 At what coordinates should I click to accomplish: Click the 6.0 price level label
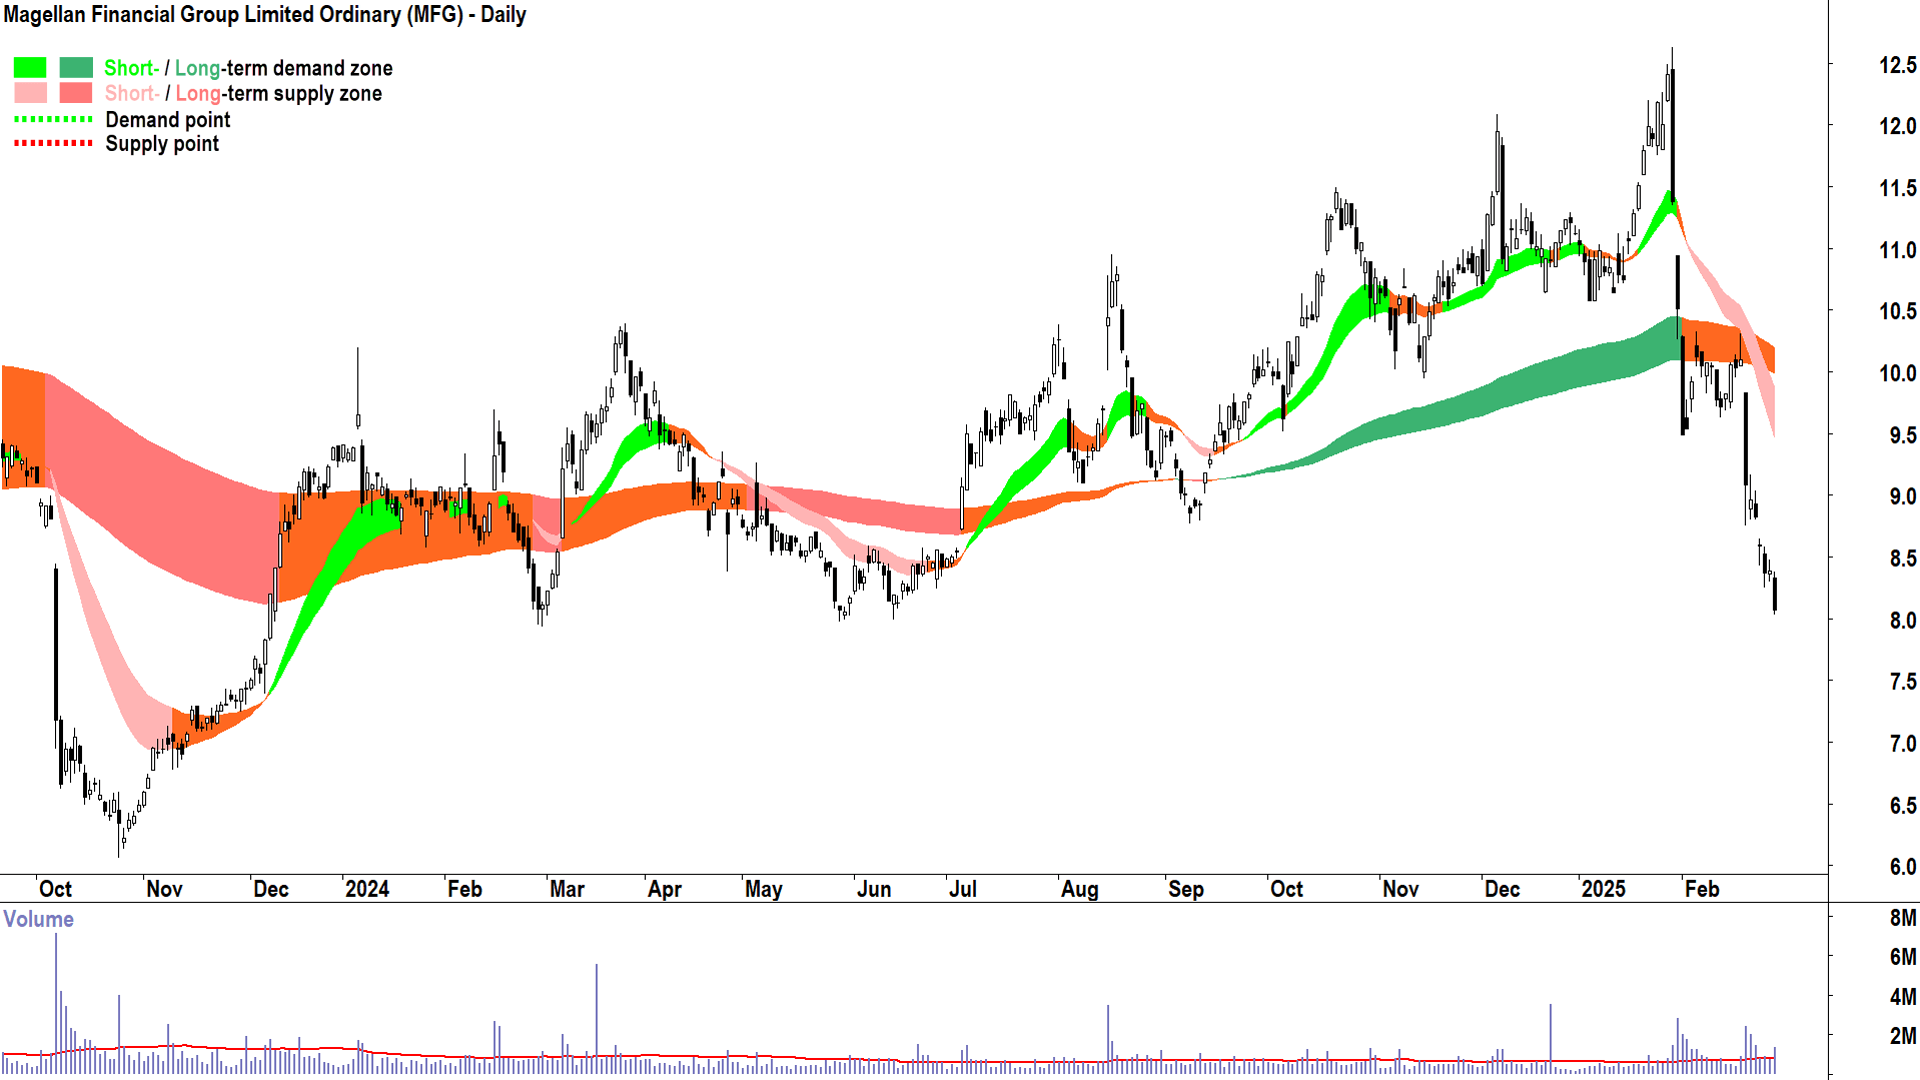pos(1902,867)
